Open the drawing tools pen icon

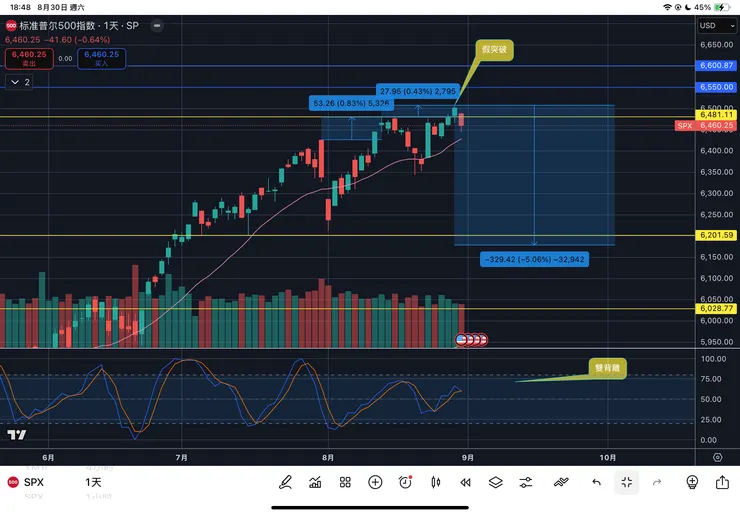coord(285,482)
